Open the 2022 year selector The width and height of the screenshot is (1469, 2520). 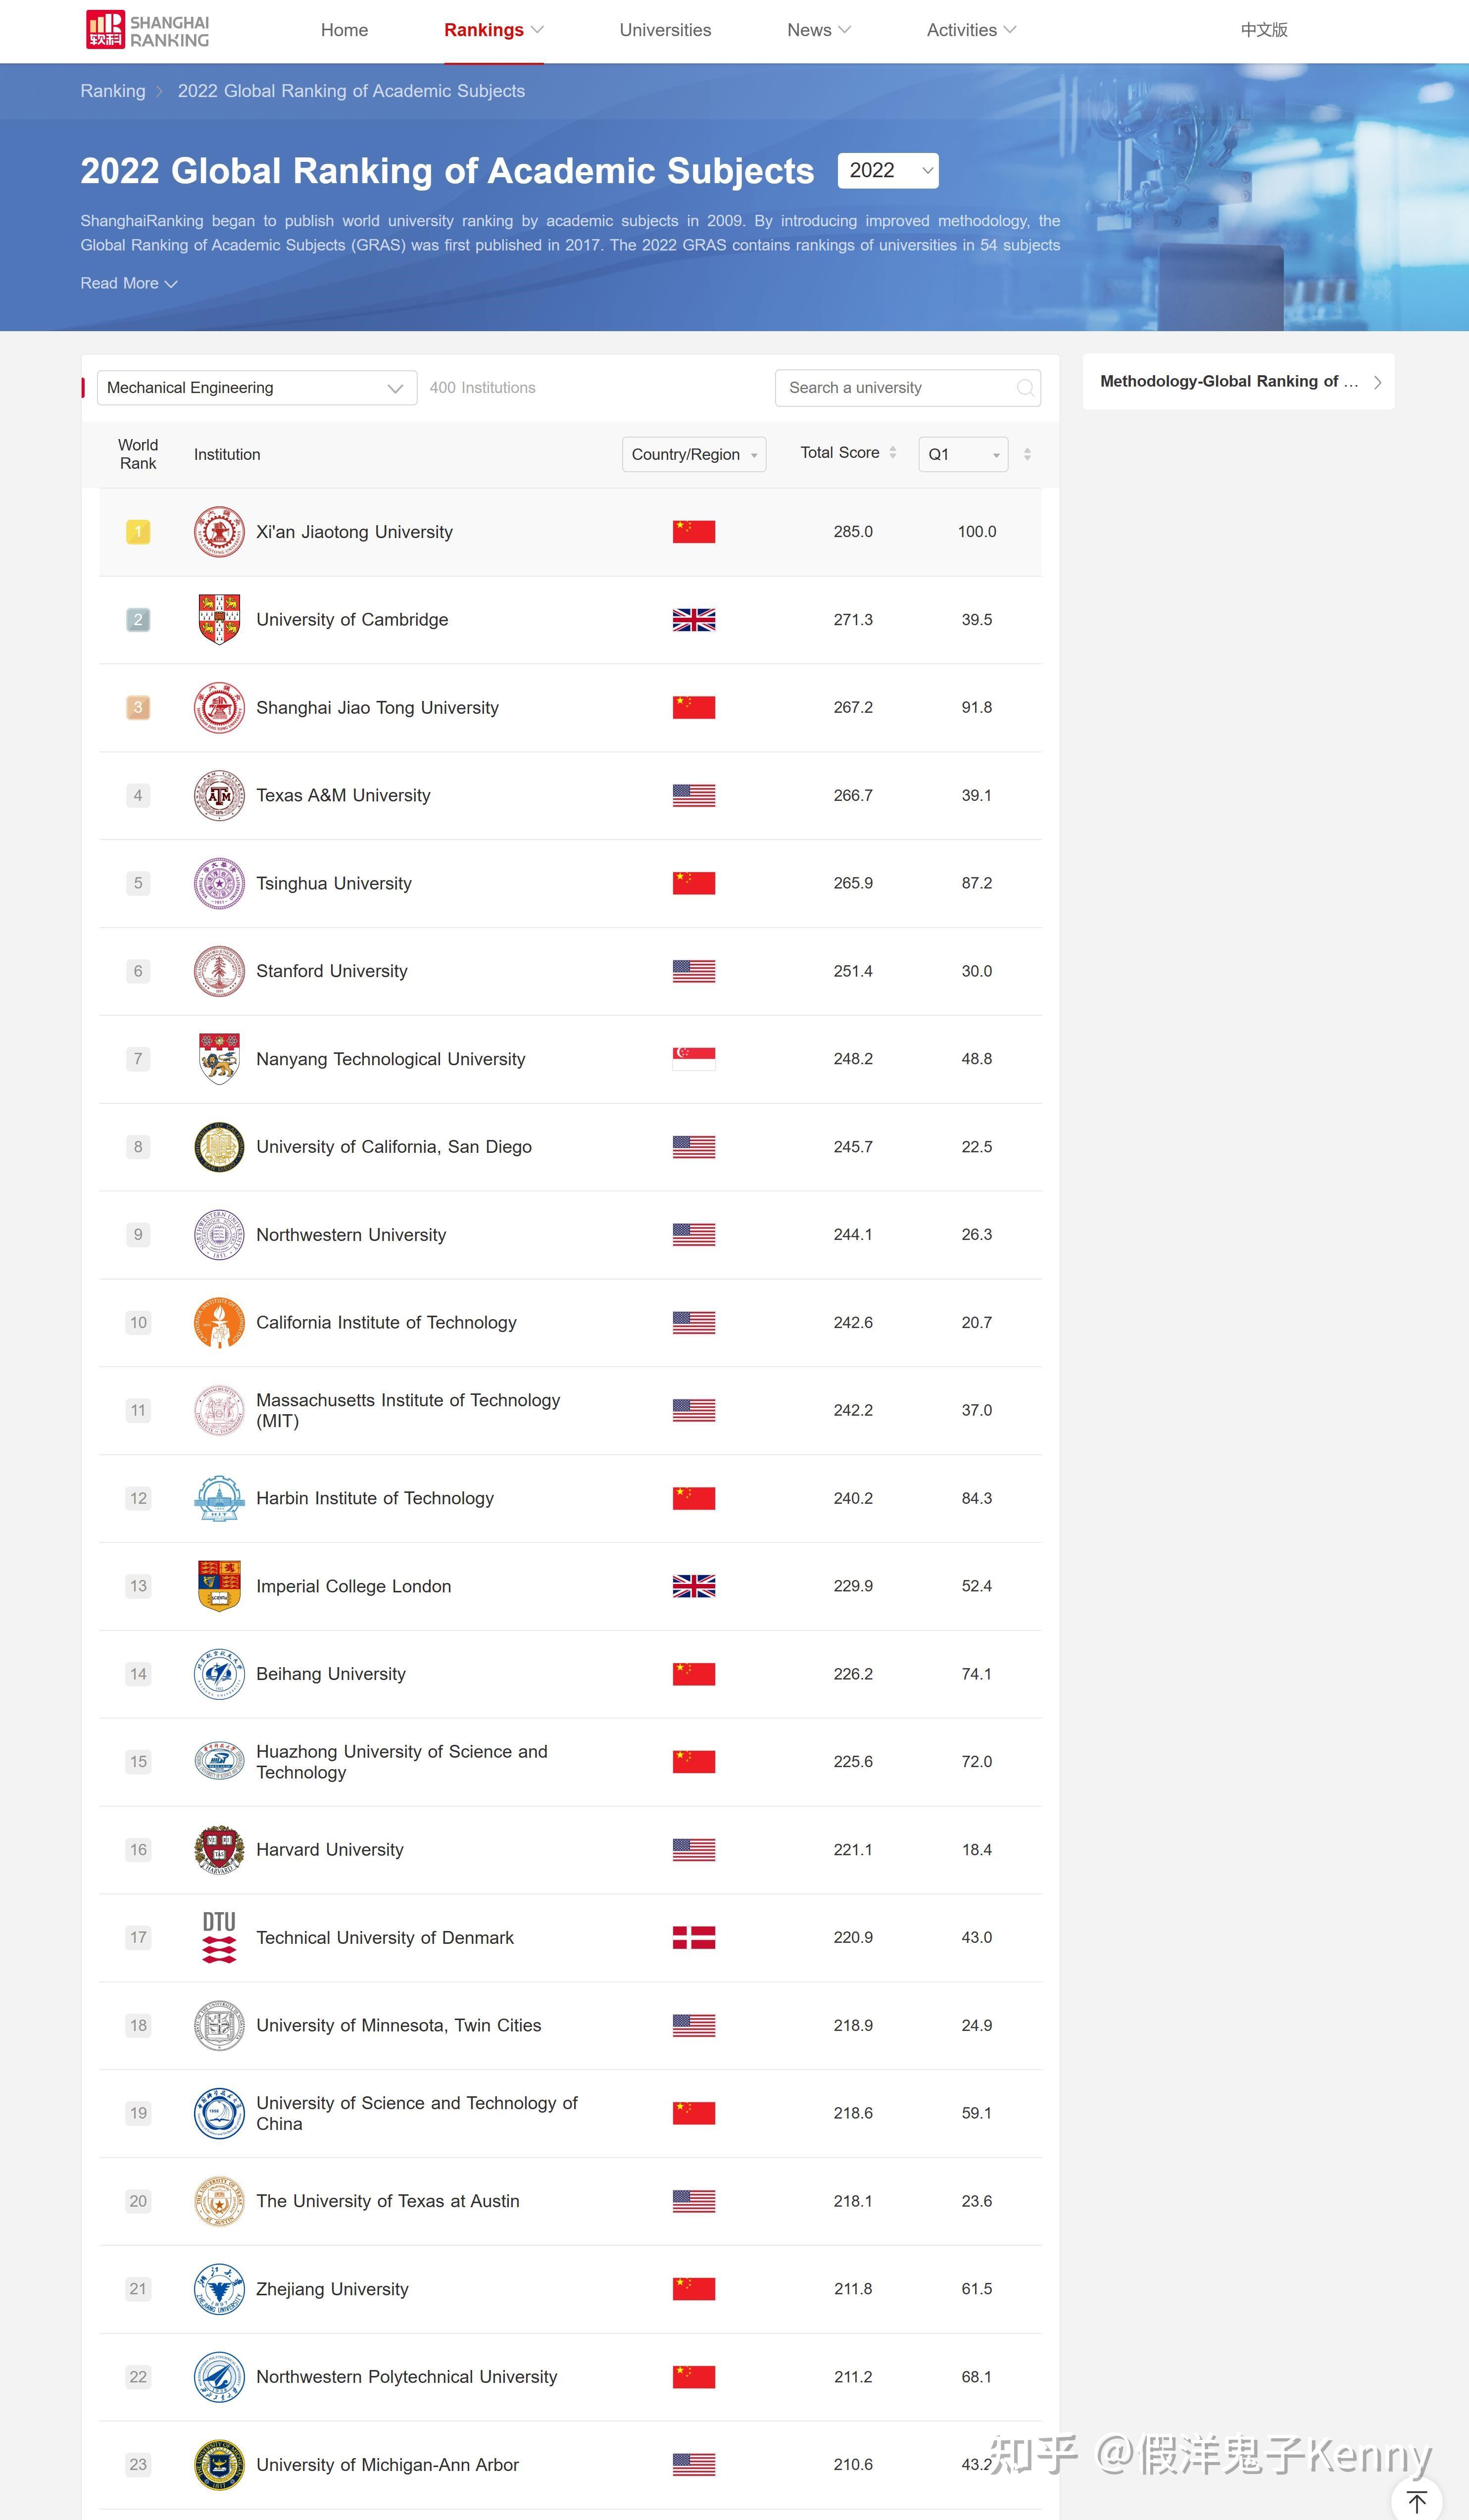click(888, 171)
